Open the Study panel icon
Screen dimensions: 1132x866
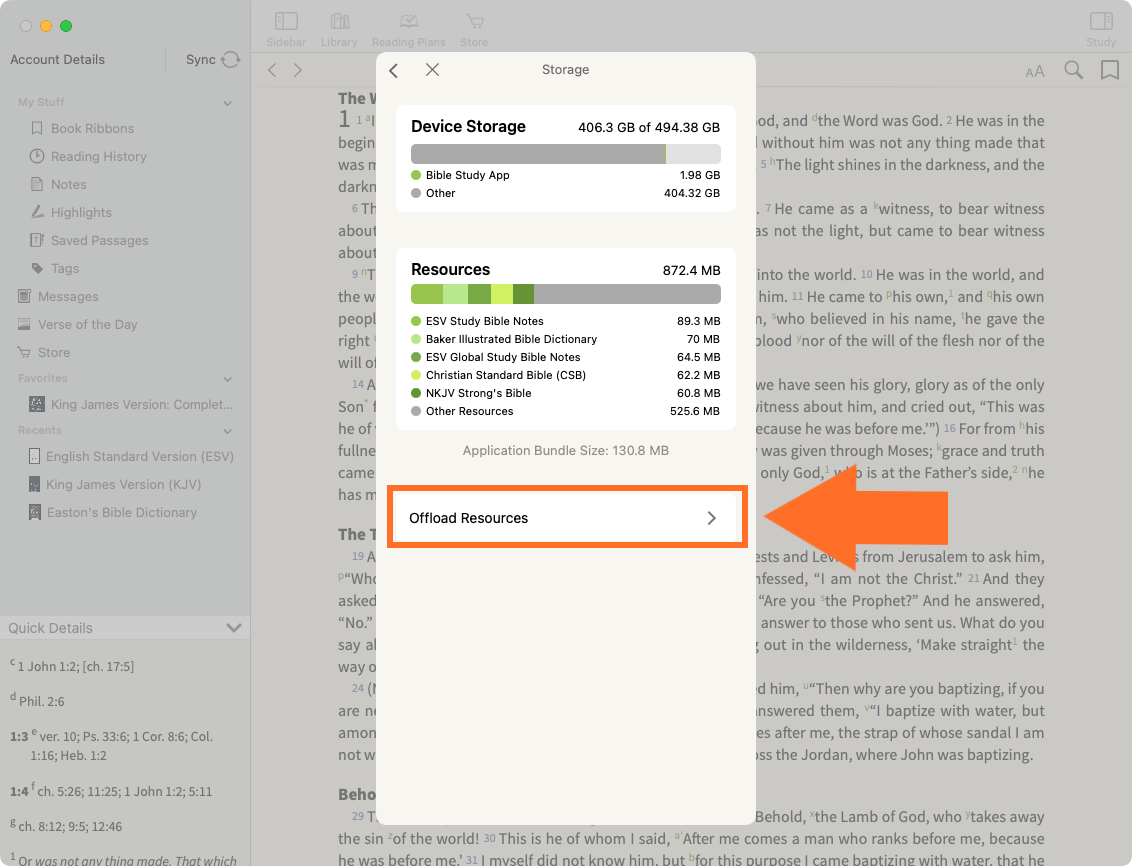pyautogui.click(x=1100, y=28)
